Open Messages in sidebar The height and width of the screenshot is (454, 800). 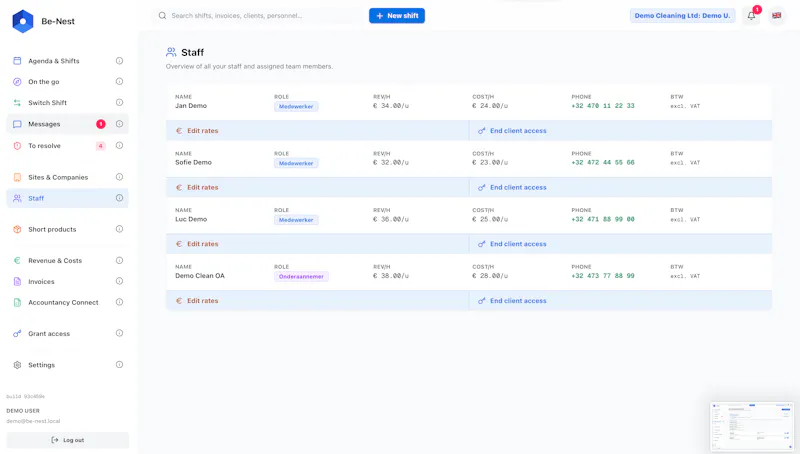67,124
